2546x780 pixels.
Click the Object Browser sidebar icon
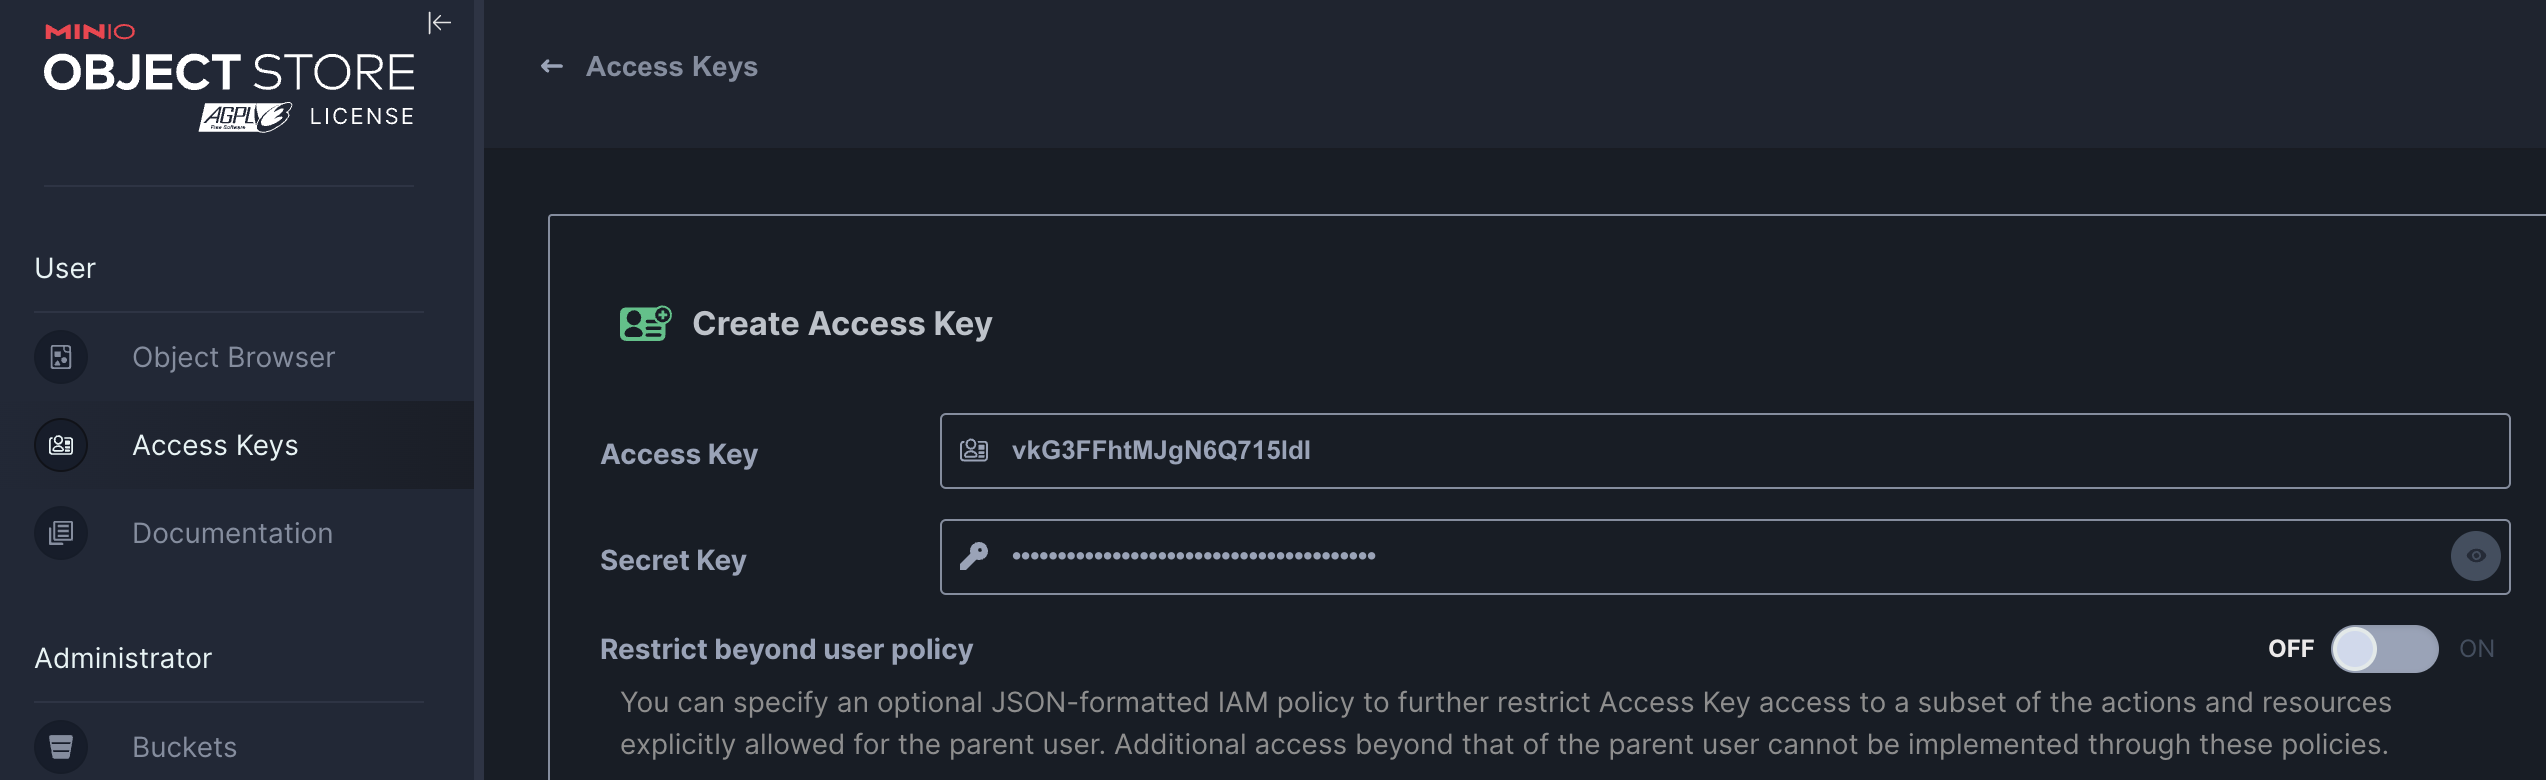tap(61, 357)
